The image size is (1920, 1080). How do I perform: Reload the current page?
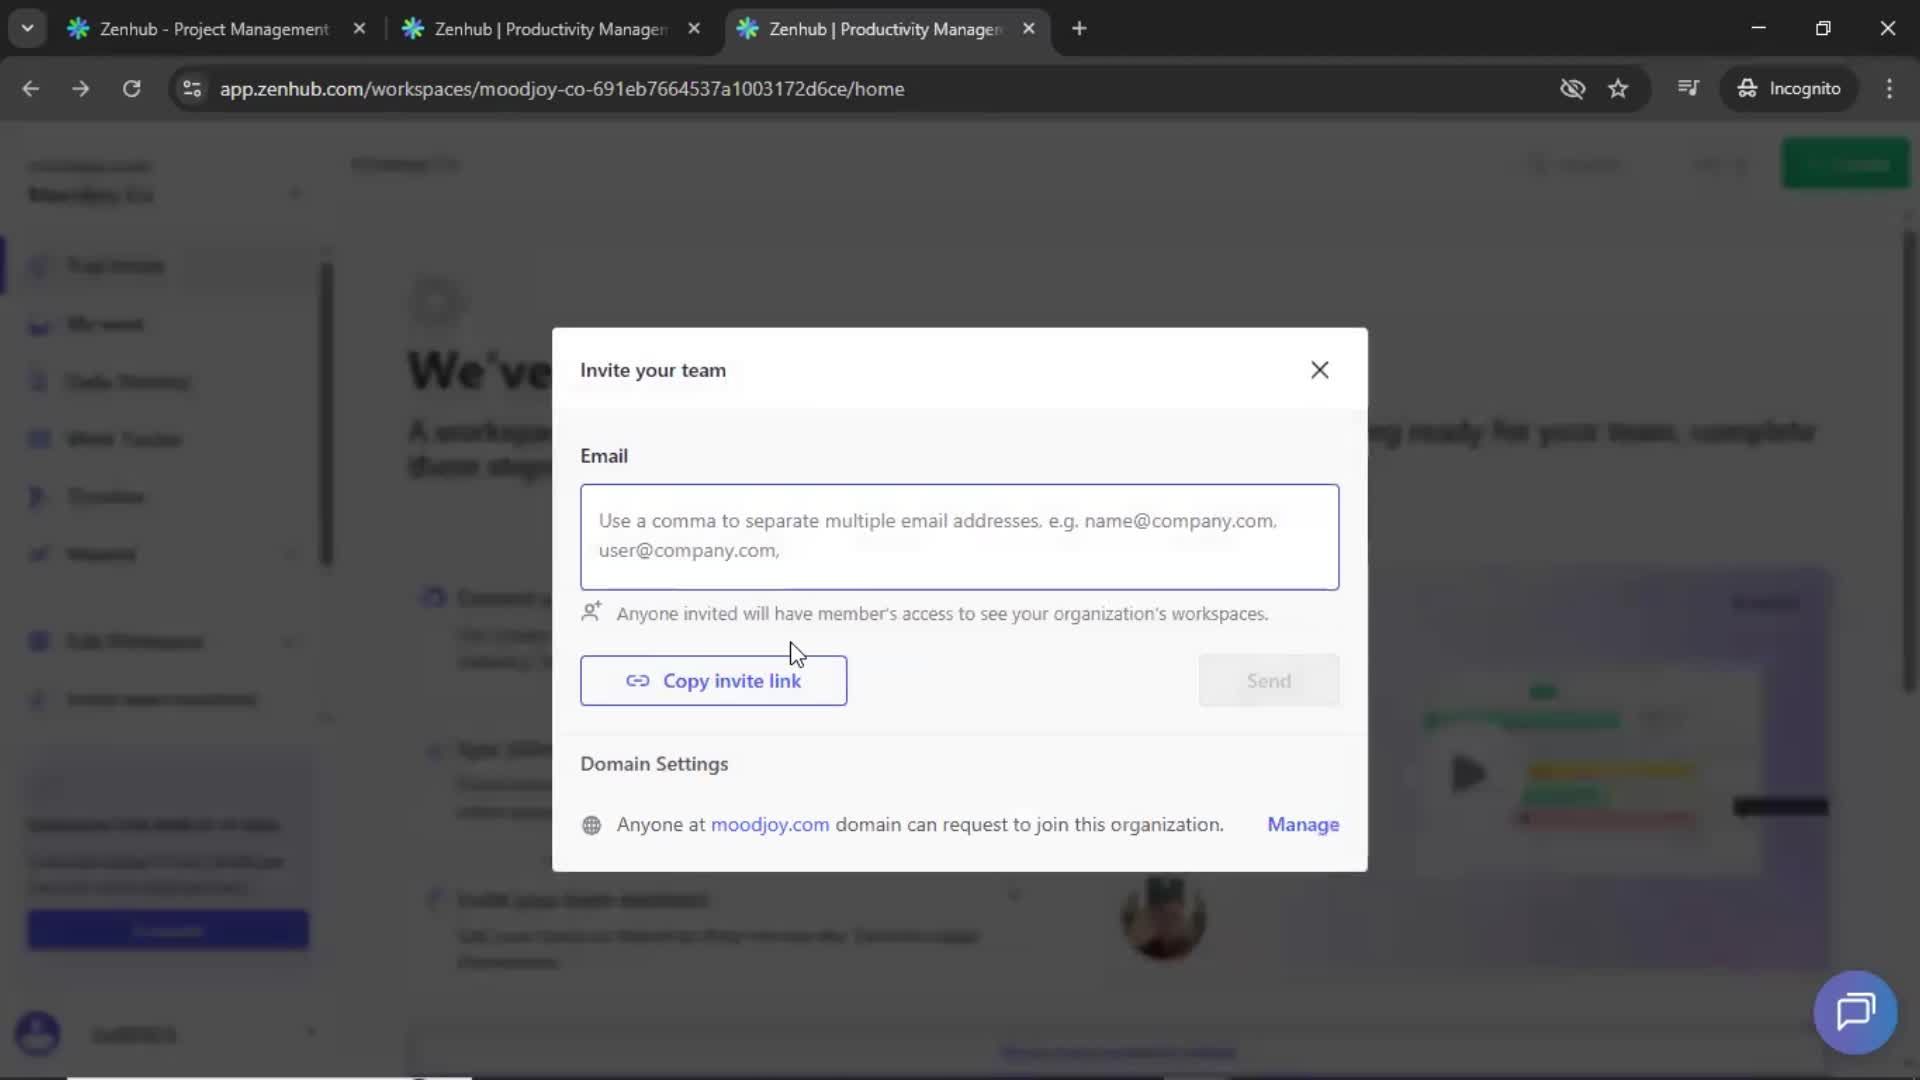[x=131, y=89]
